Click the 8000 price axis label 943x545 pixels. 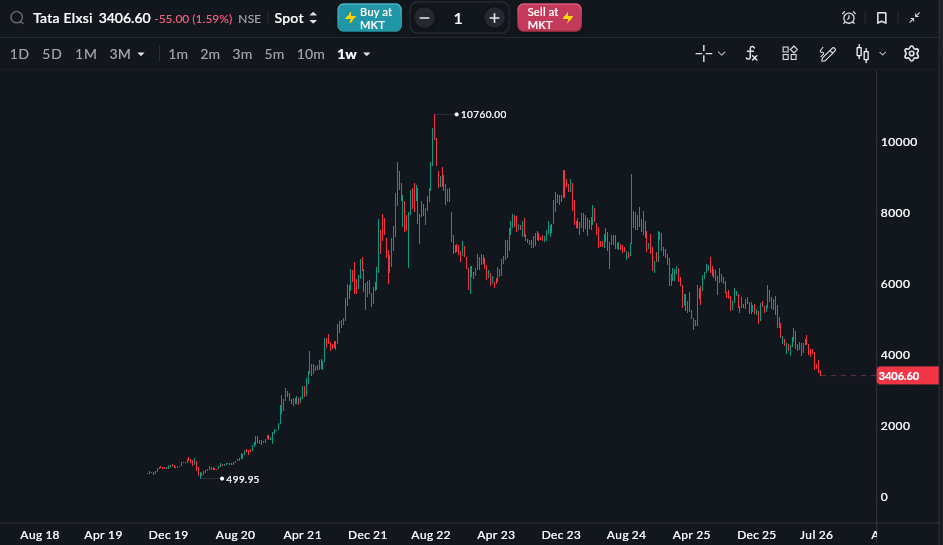(x=895, y=213)
